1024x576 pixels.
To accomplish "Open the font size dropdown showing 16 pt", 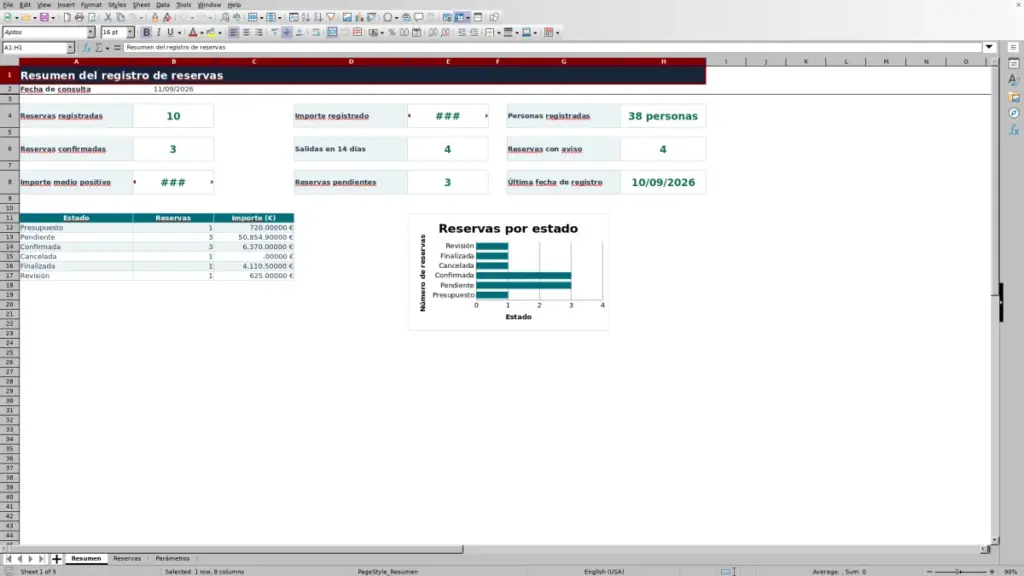I will 130,32.
